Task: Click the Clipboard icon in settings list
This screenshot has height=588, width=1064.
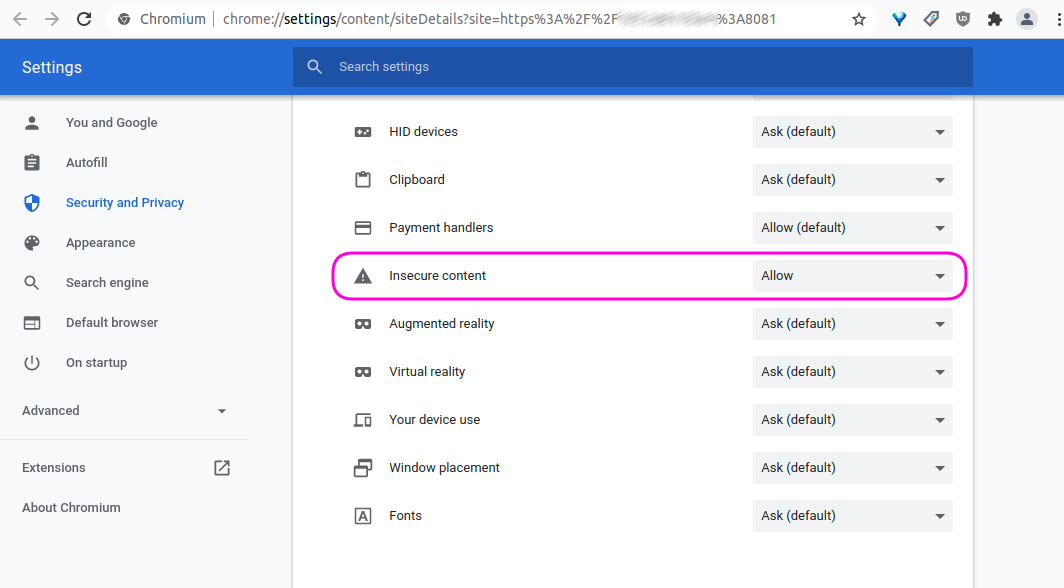Action: (363, 179)
